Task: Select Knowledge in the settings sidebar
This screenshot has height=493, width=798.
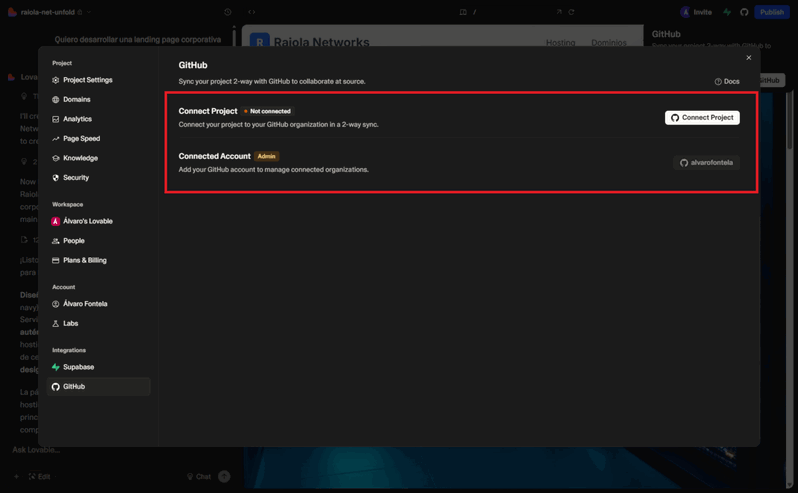Action: click(75, 158)
